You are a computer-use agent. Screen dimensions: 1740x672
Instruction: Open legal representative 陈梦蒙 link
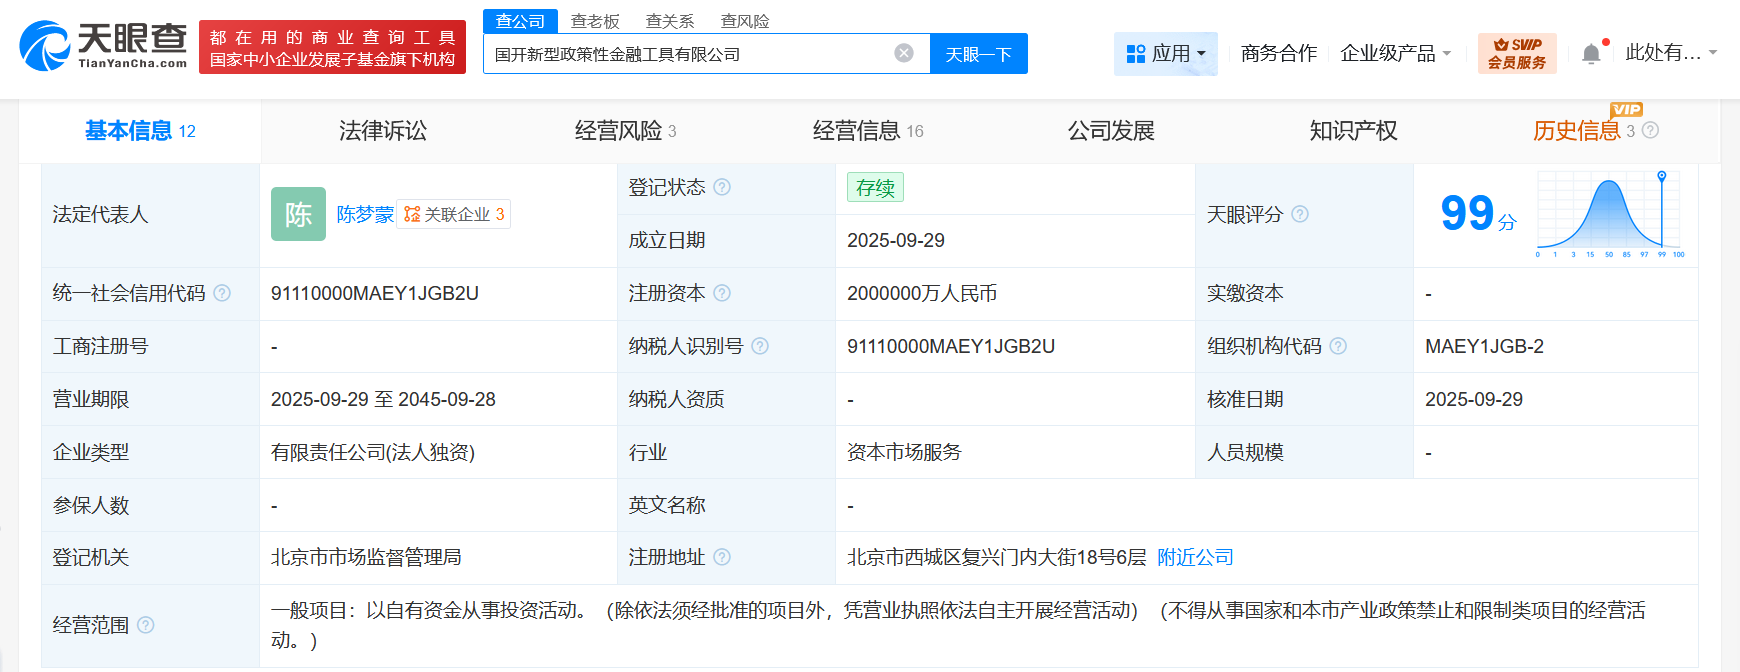coord(365,214)
